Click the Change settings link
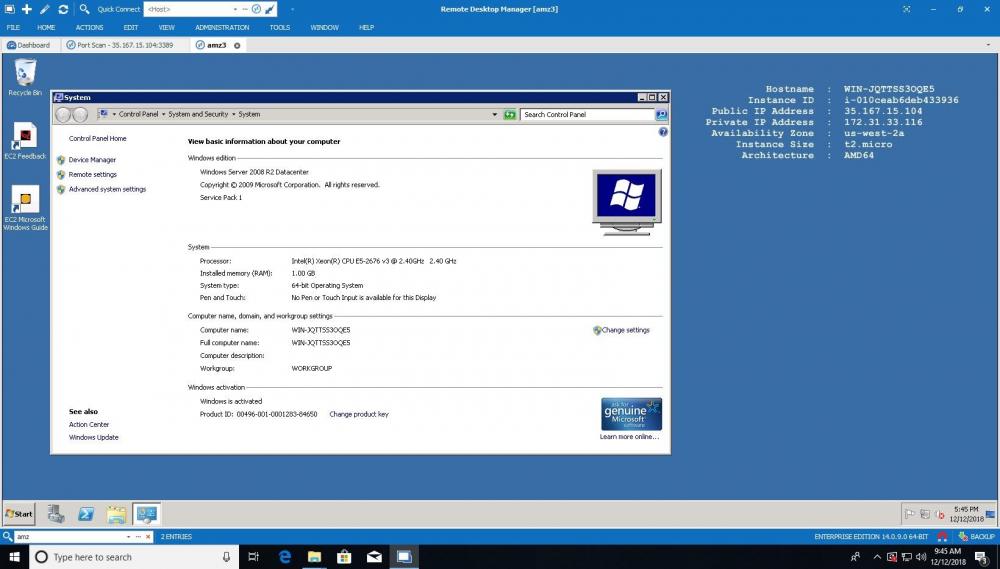Viewport: 1000px width, 569px height. tap(625, 330)
